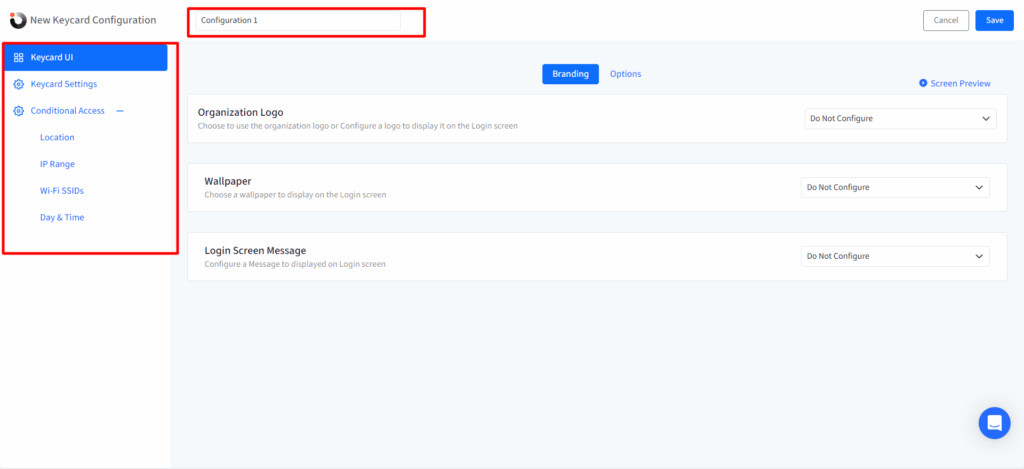Click the Screen Preview plus icon
This screenshot has width=1024, height=469.
(923, 83)
